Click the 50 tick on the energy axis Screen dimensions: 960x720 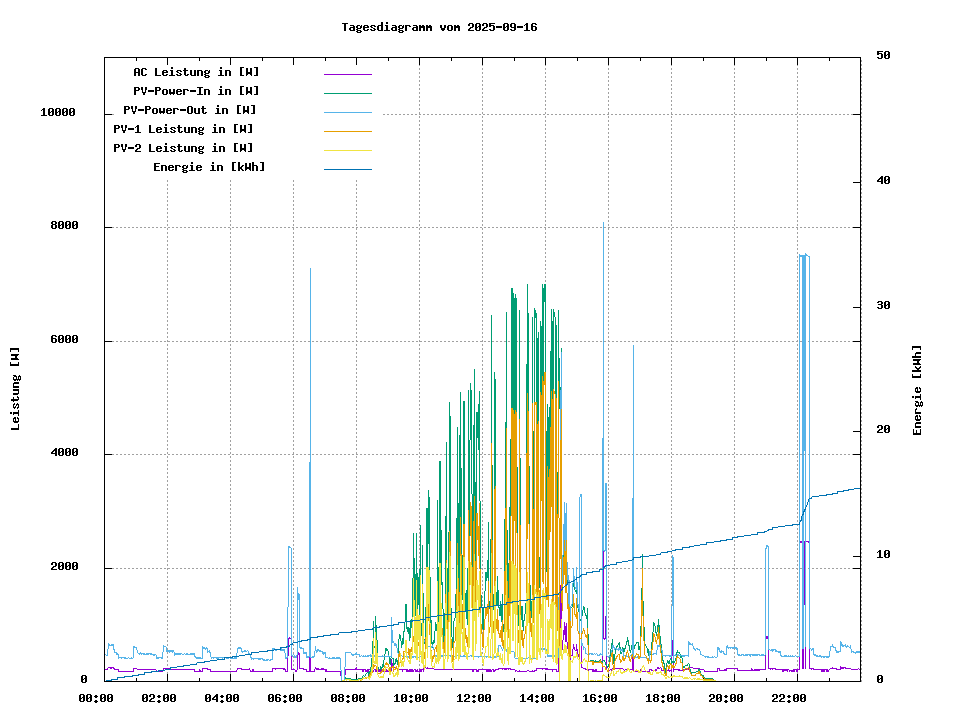click(x=883, y=56)
